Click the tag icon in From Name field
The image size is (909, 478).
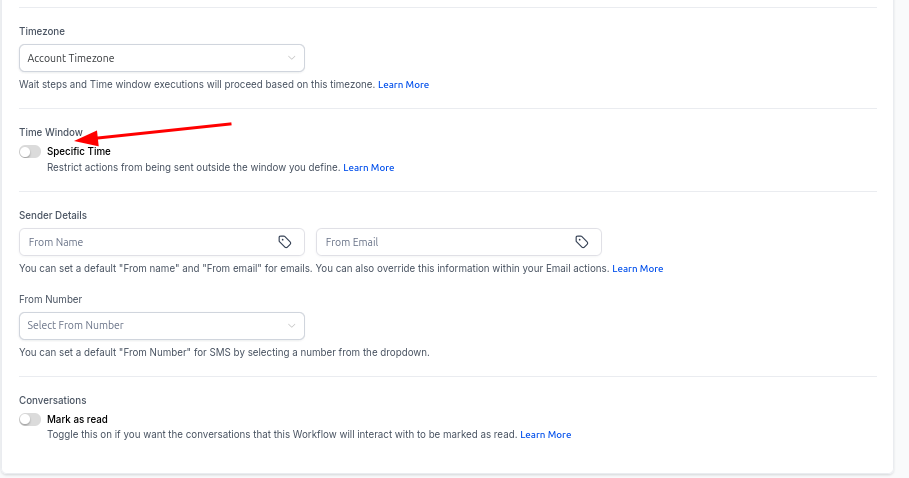click(285, 242)
